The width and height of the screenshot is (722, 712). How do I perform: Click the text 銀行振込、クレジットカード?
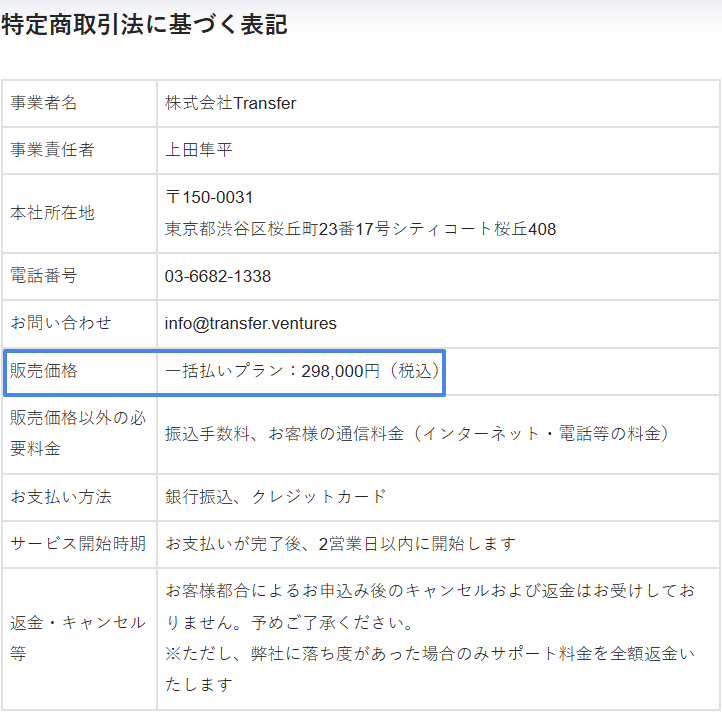coord(275,497)
